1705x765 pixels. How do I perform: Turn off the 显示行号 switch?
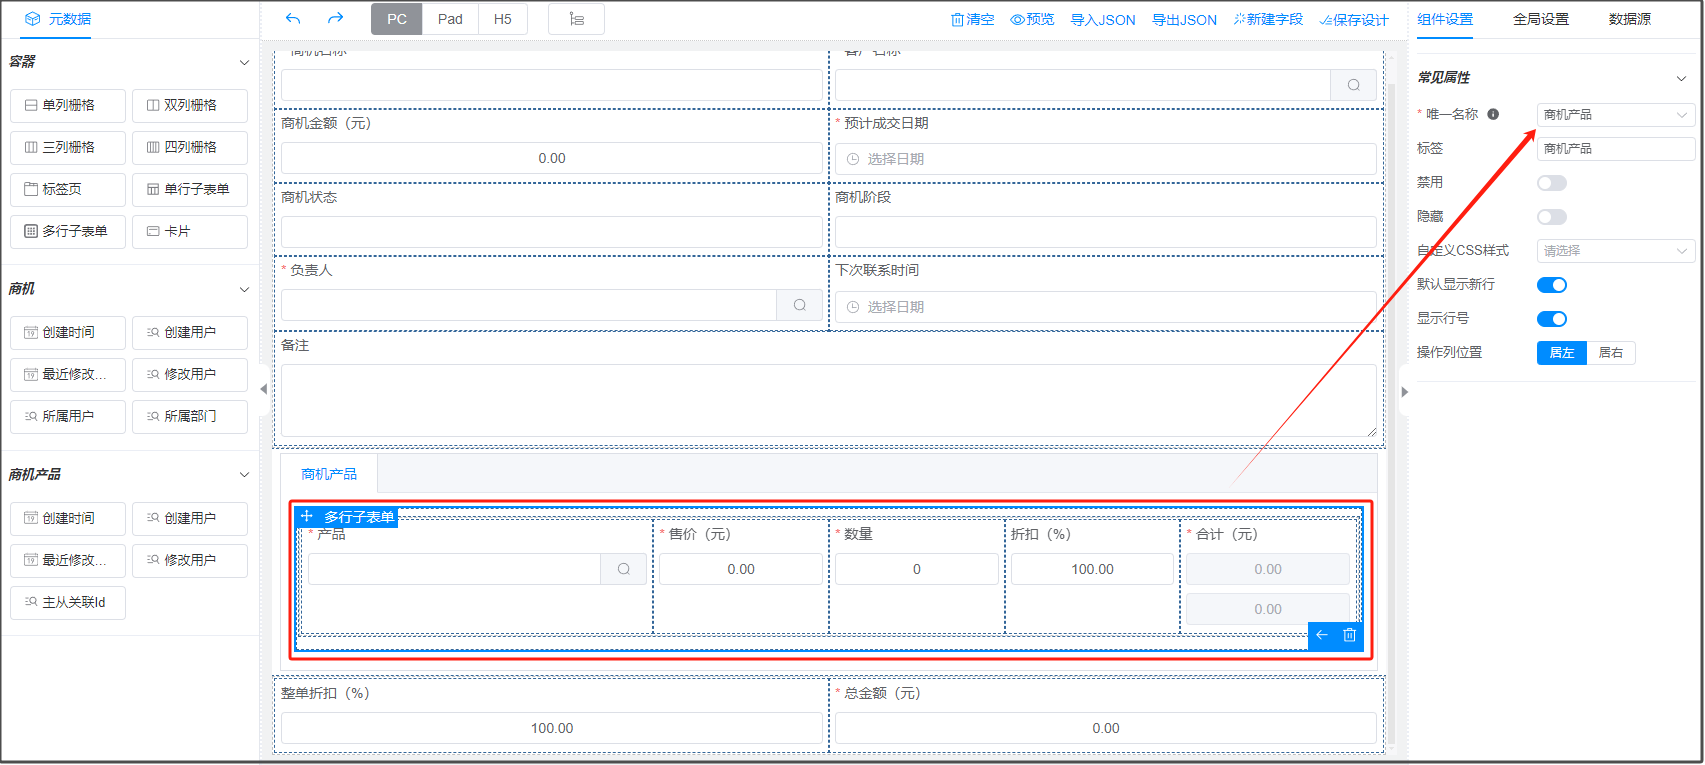point(1551,319)
